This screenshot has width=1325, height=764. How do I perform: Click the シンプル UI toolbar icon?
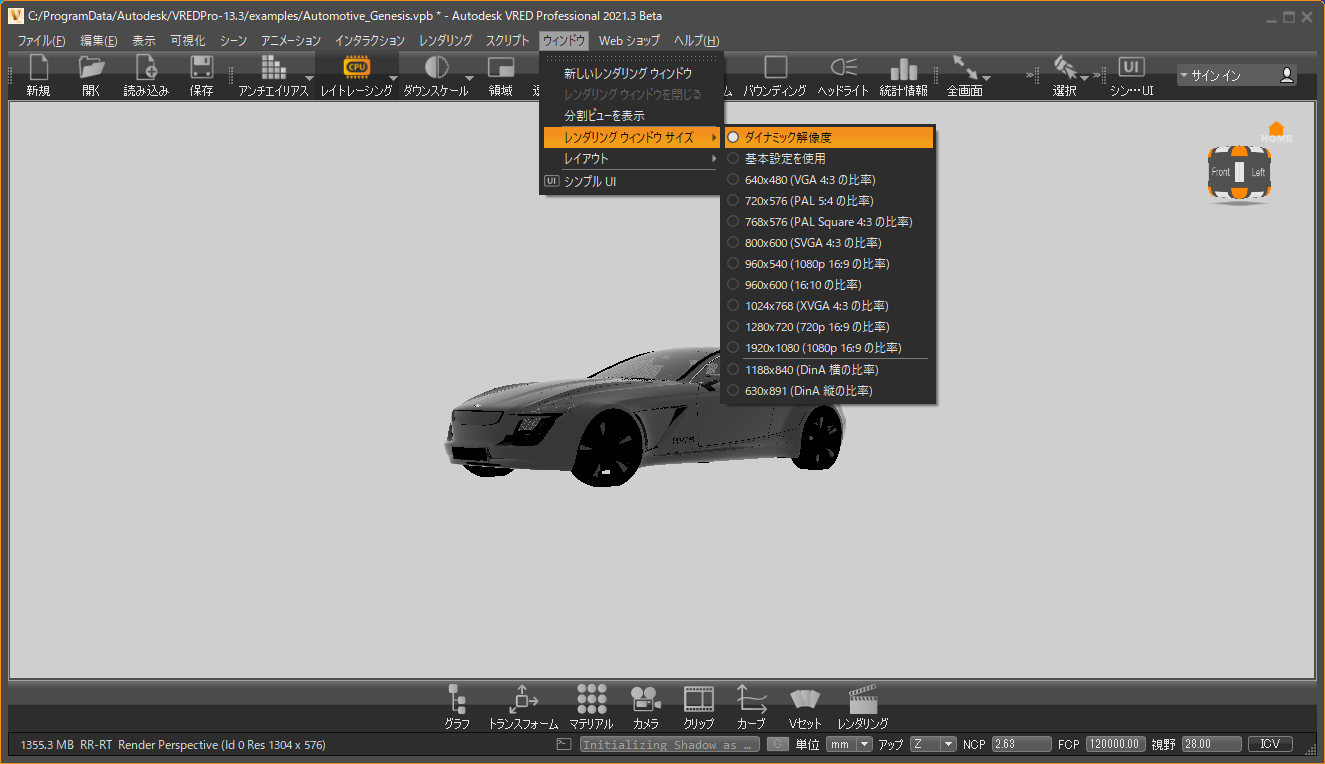click(x=1131, y=67)
